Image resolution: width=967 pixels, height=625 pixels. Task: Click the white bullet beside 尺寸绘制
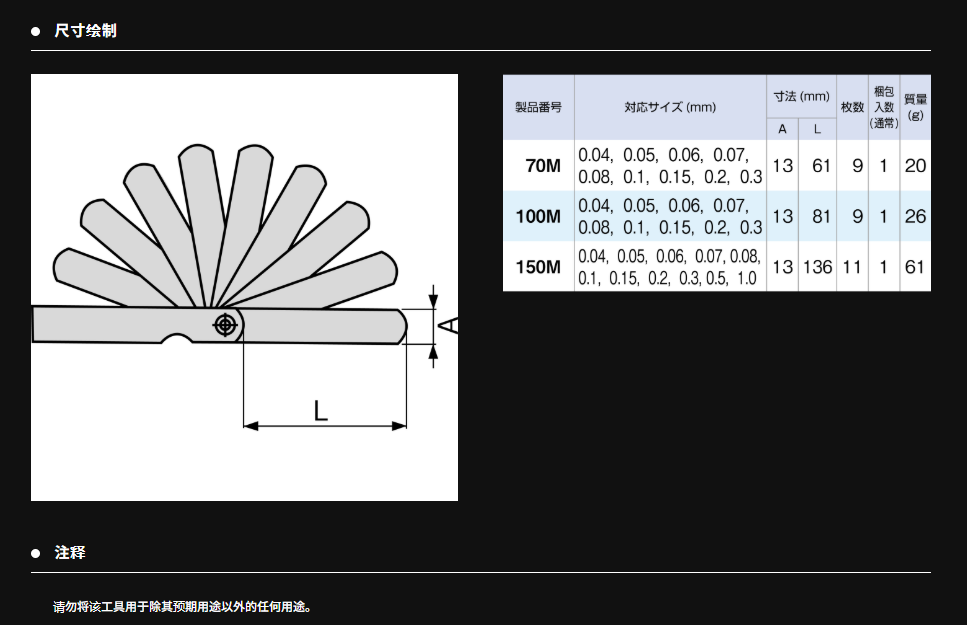click(x=36, y=31)
